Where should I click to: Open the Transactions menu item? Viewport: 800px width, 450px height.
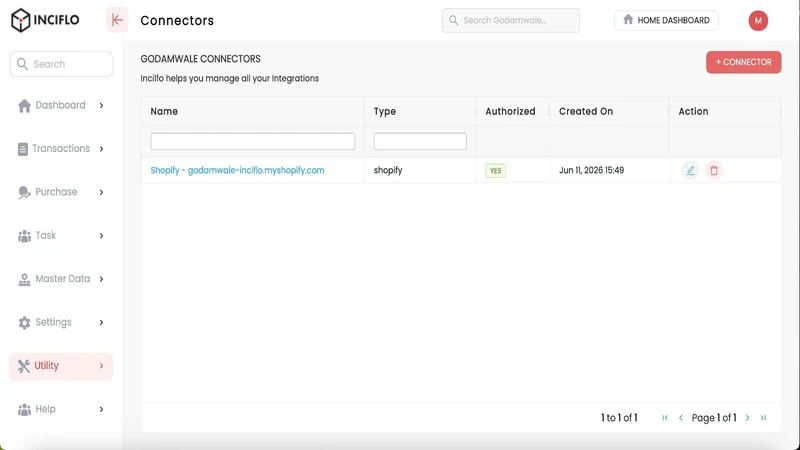click(61, 149)
